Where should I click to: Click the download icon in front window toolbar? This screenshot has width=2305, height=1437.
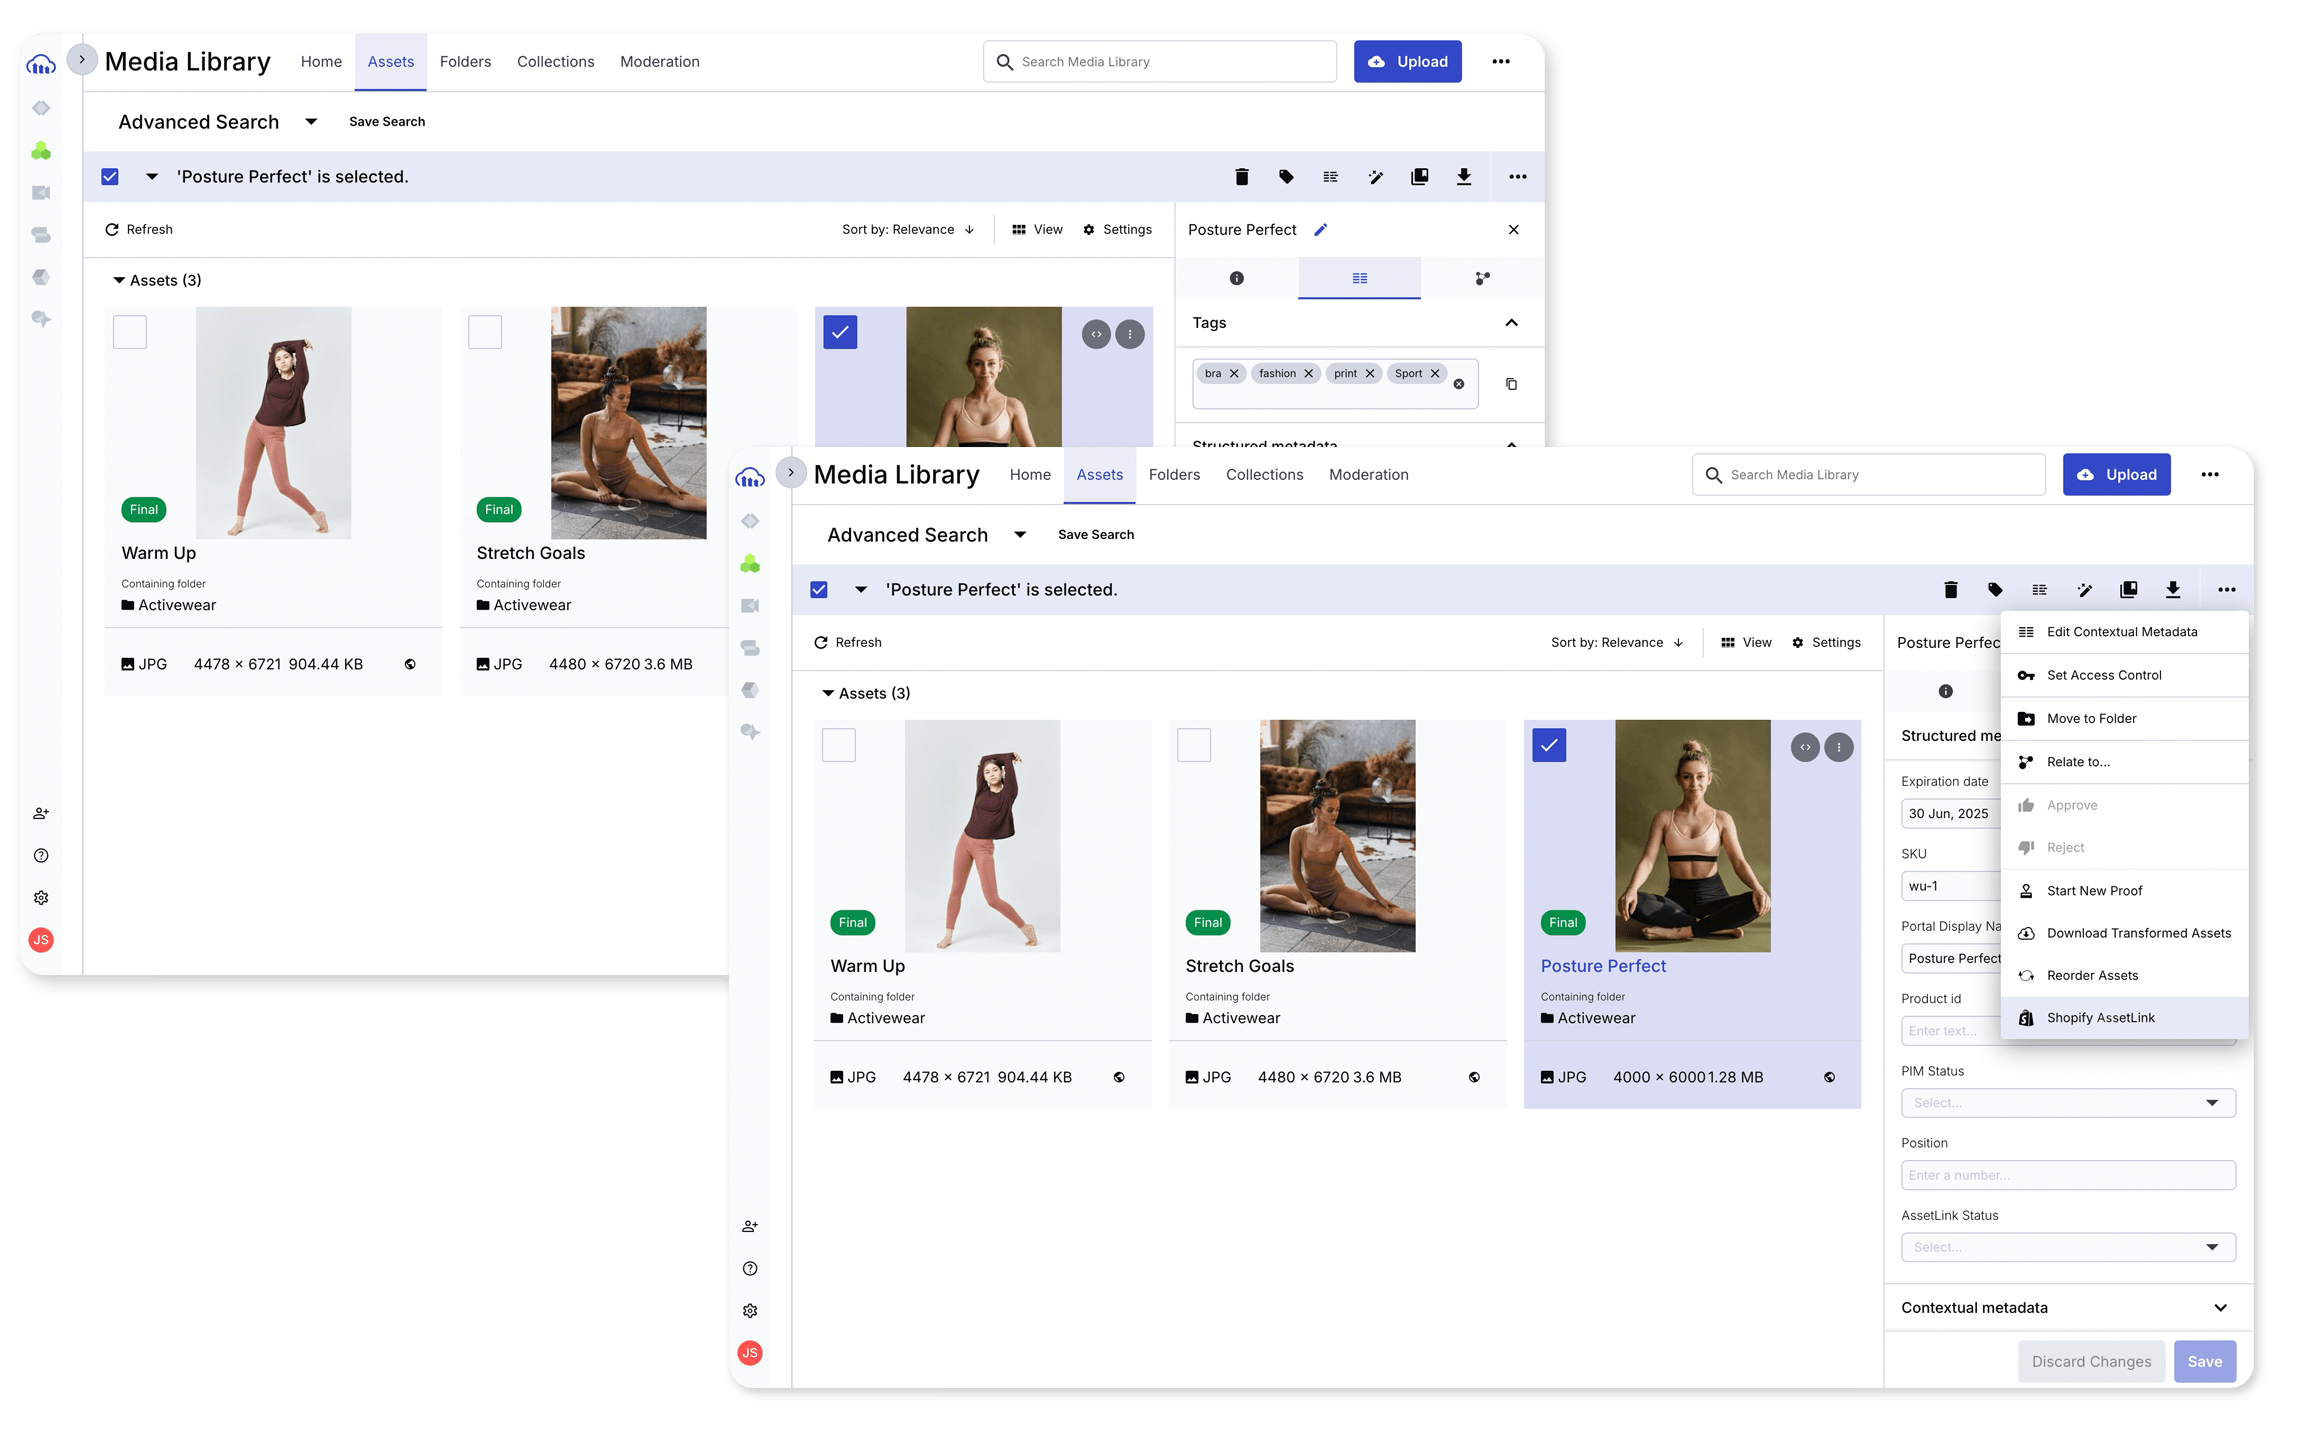[x=2172, y=590]
